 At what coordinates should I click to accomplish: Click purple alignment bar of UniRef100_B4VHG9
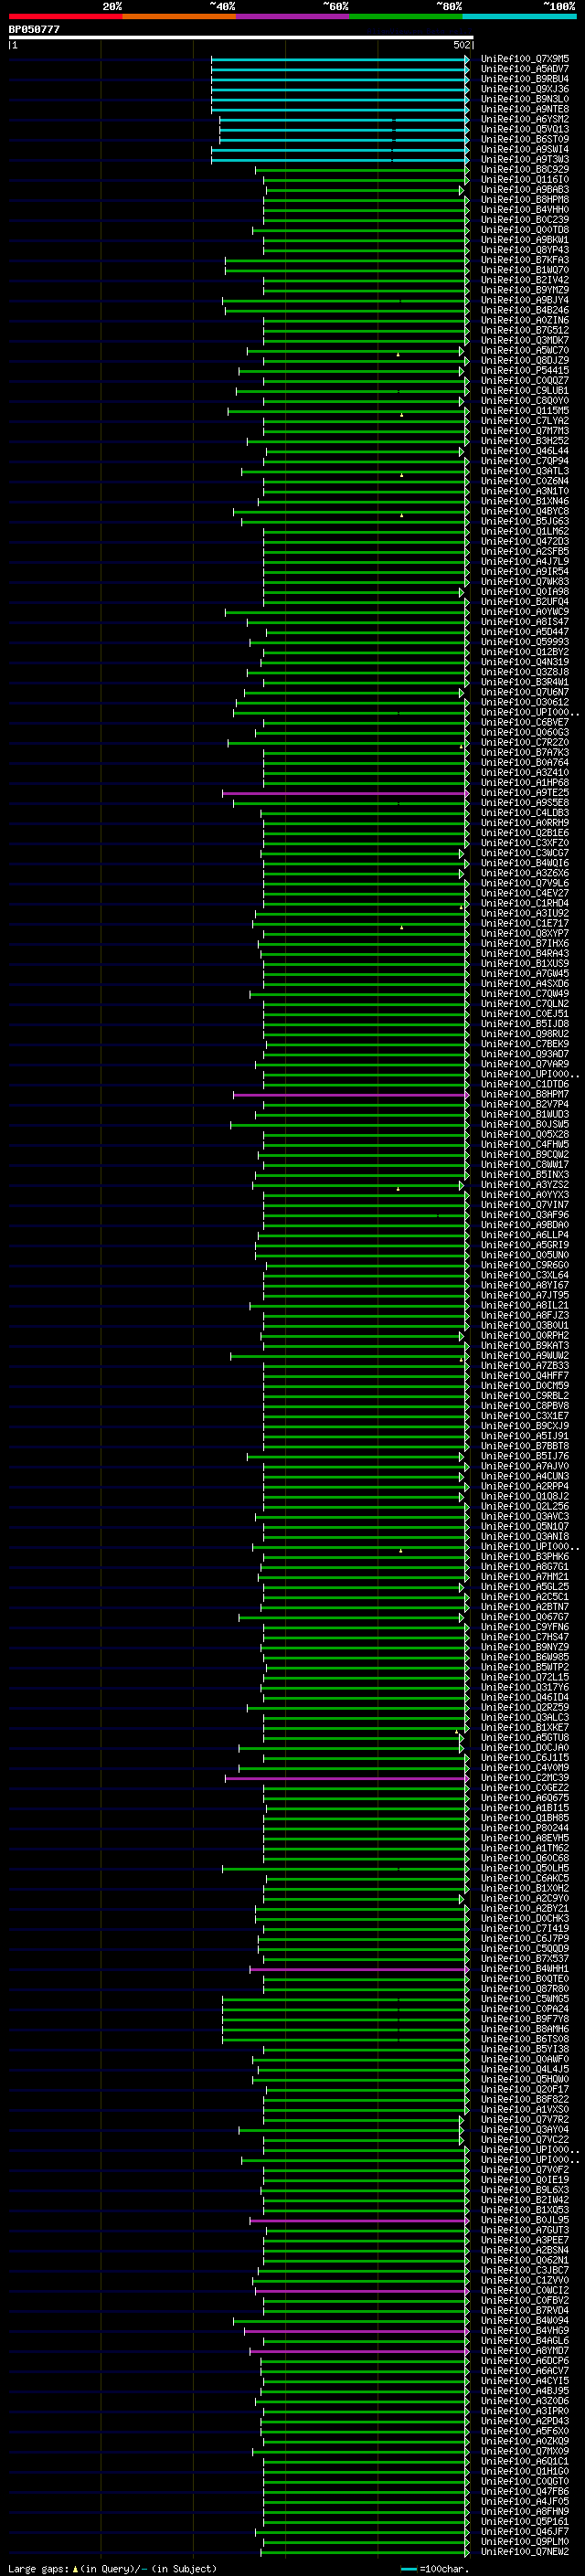356,2331
